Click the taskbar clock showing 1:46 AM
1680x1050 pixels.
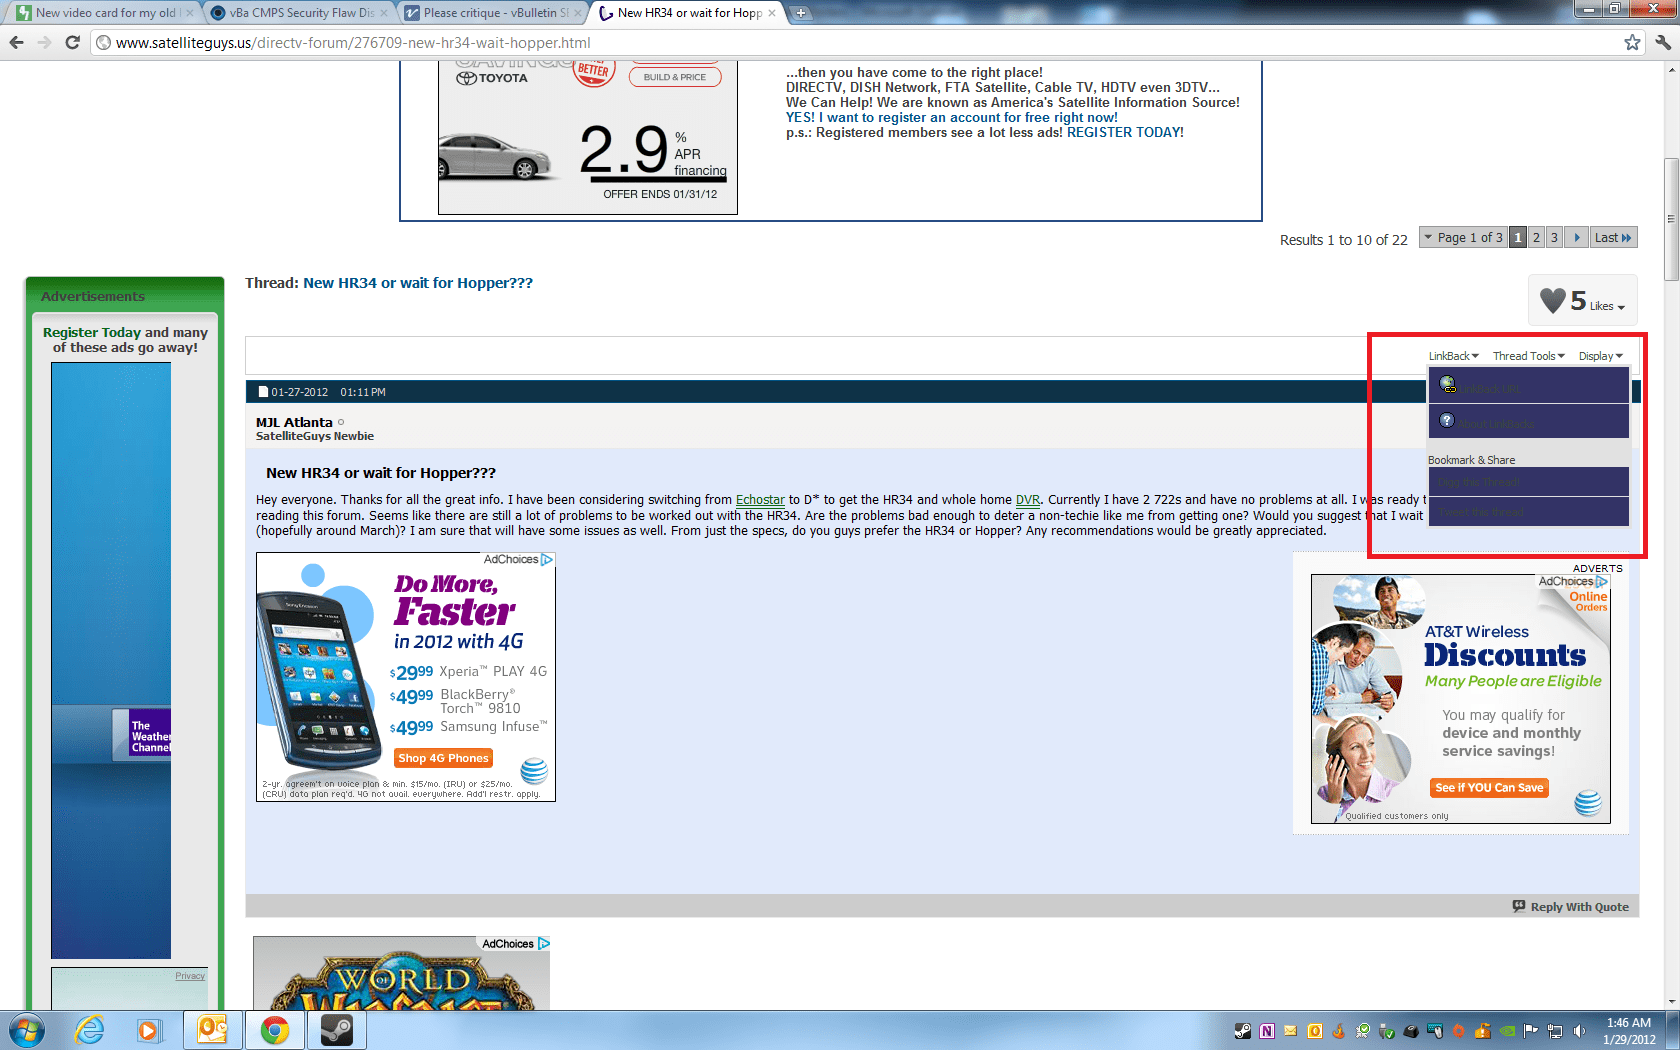point(1628,1031)
